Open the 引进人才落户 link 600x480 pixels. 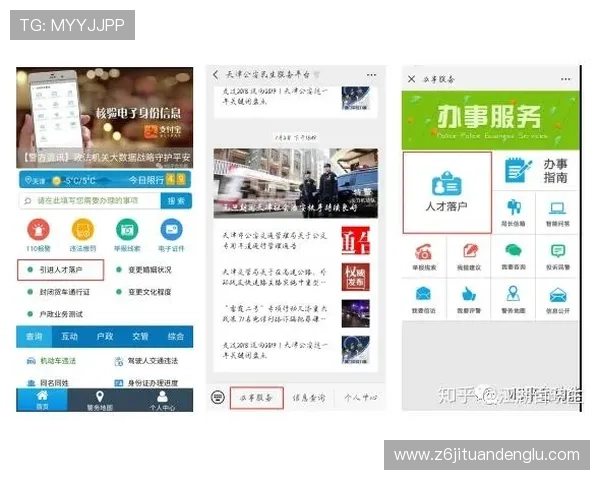coord(60,270)
